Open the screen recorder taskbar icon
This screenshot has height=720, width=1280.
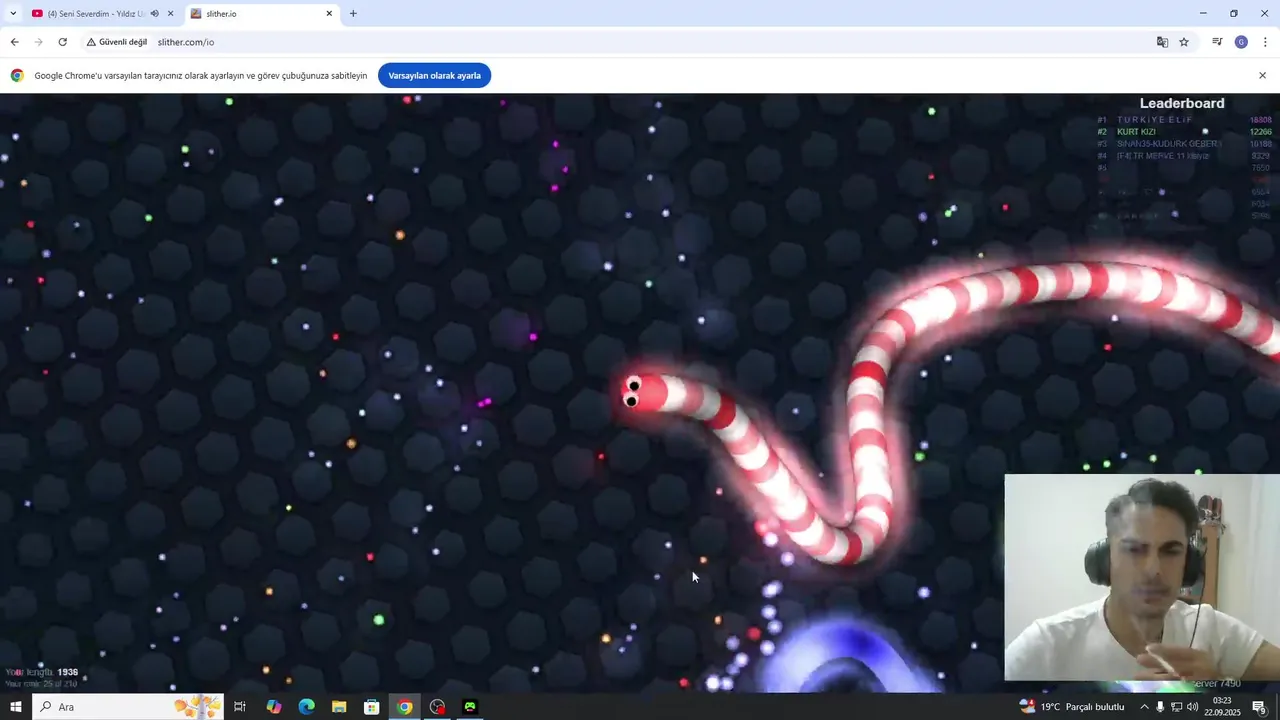pos(437,707)
